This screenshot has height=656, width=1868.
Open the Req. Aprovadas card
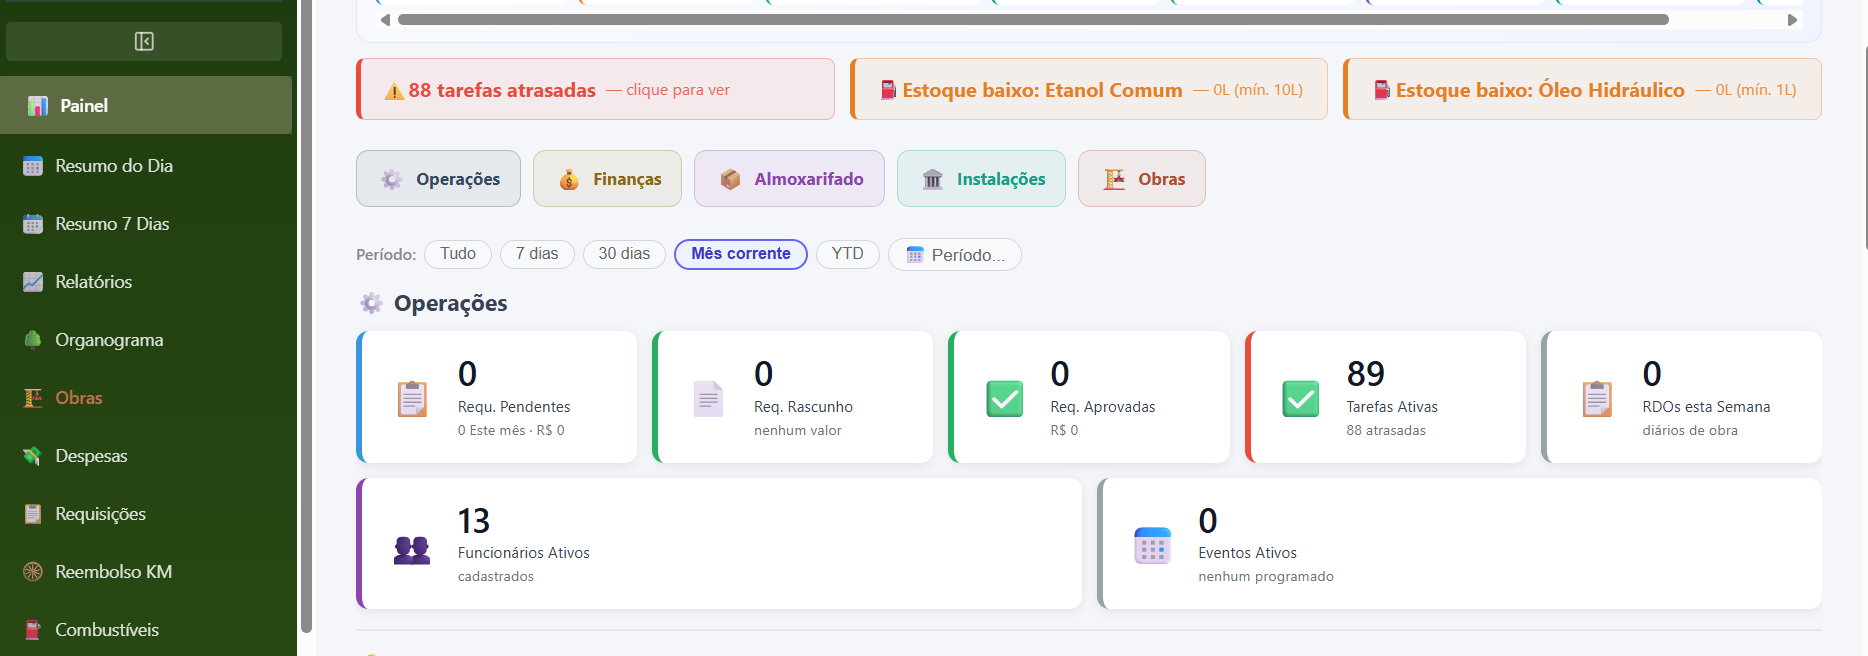(1089, 397)
